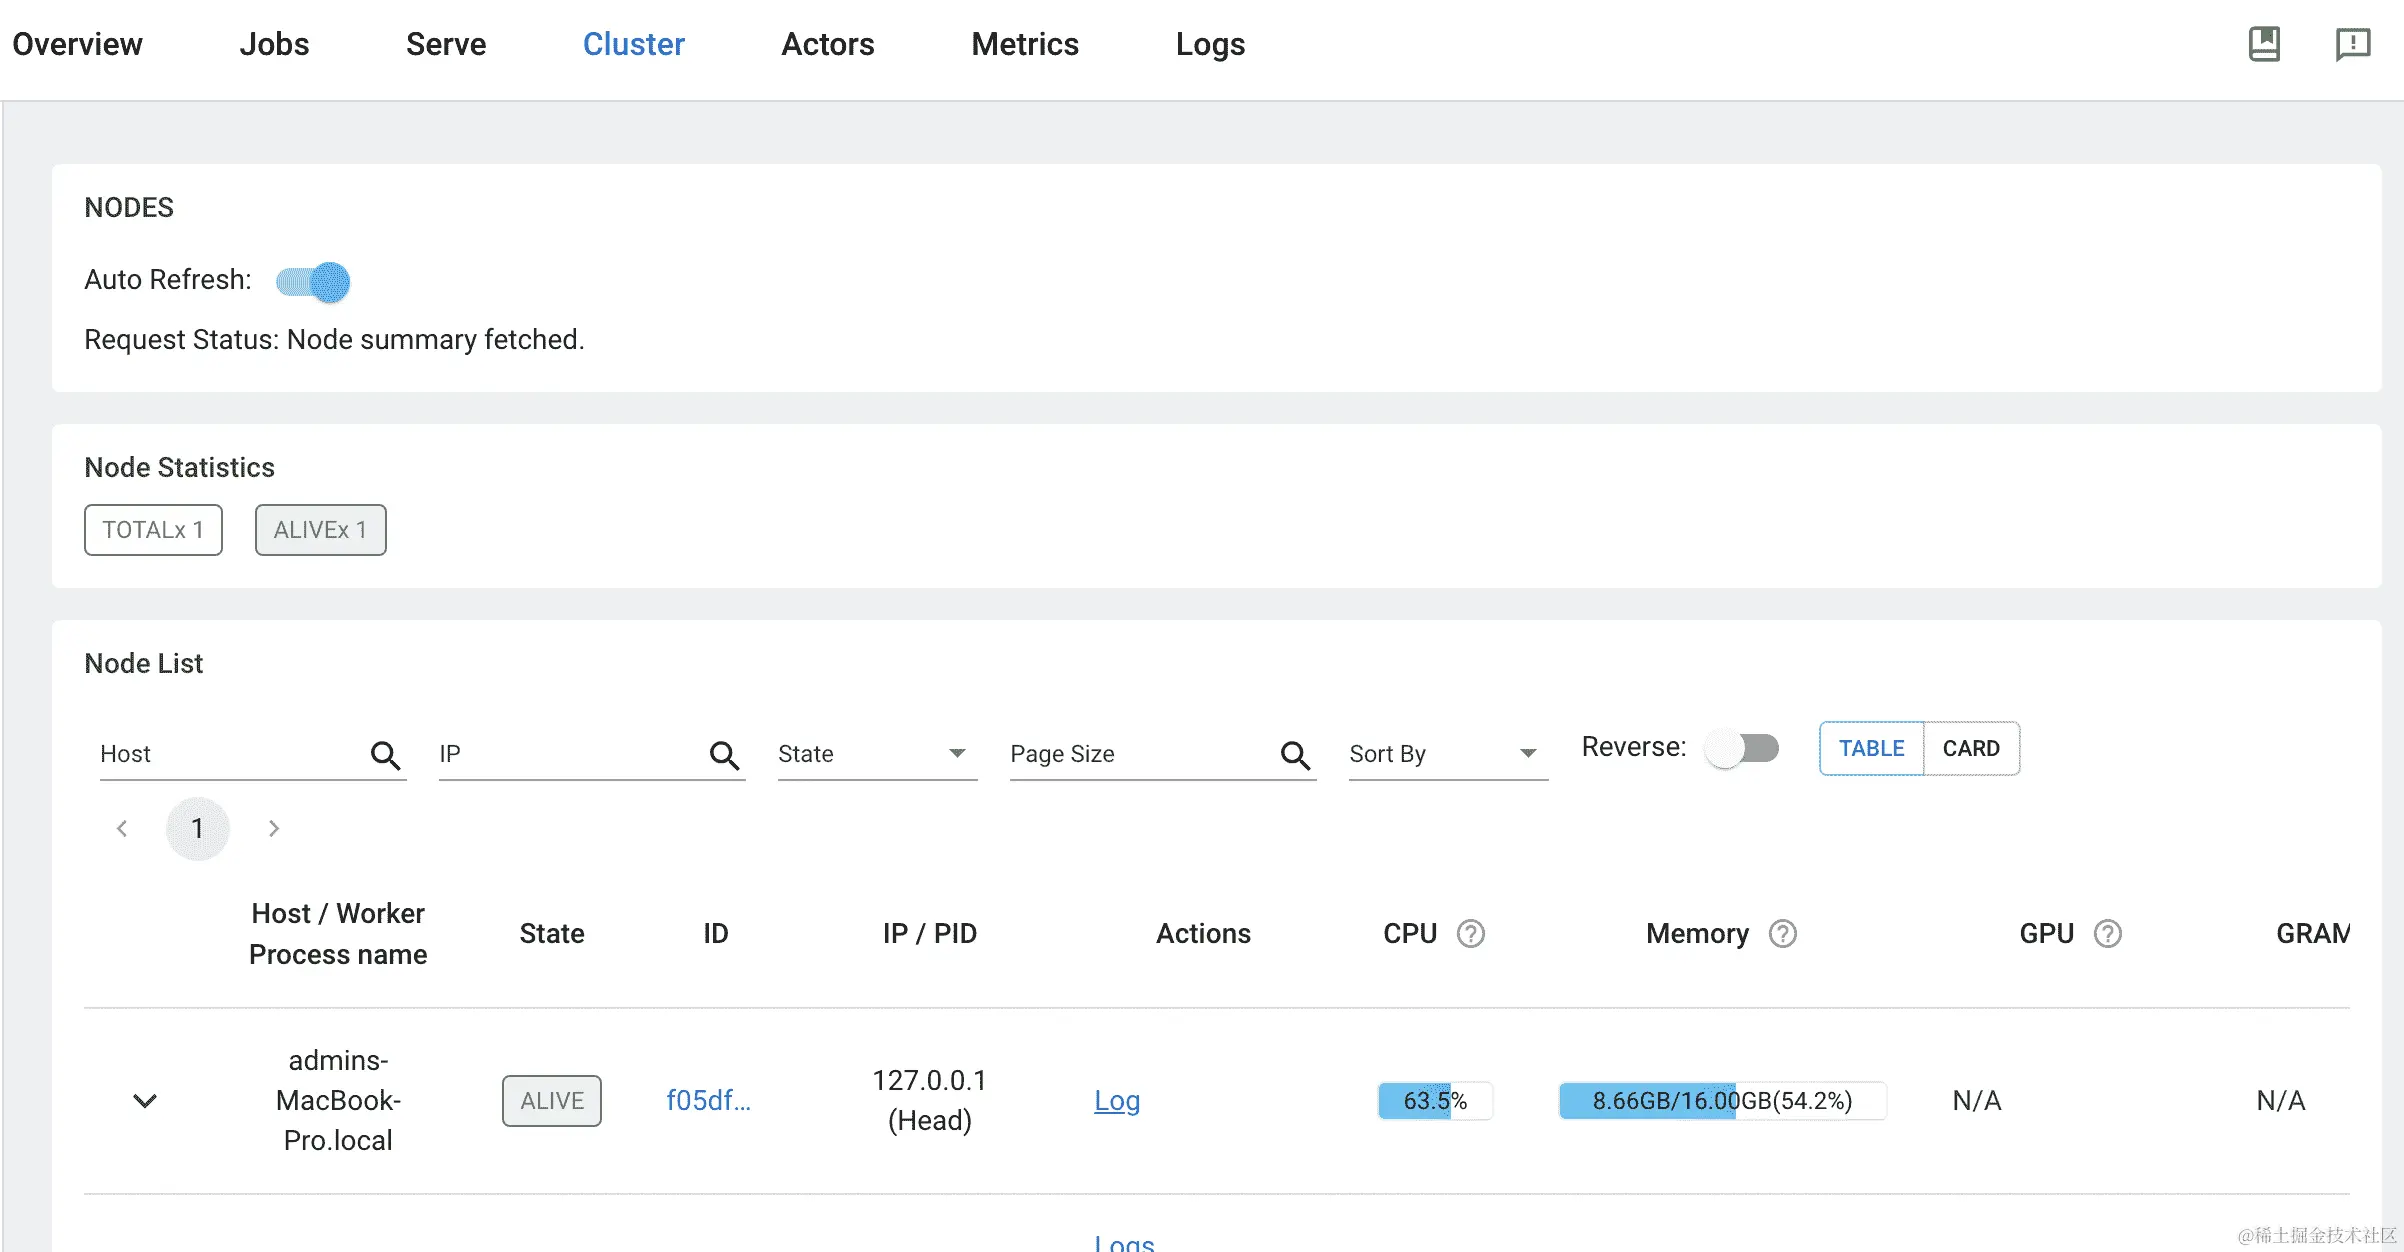Switch node list to CARD view
2404x1252 pixels.
pyautogui.click(x=1970, y=748)
